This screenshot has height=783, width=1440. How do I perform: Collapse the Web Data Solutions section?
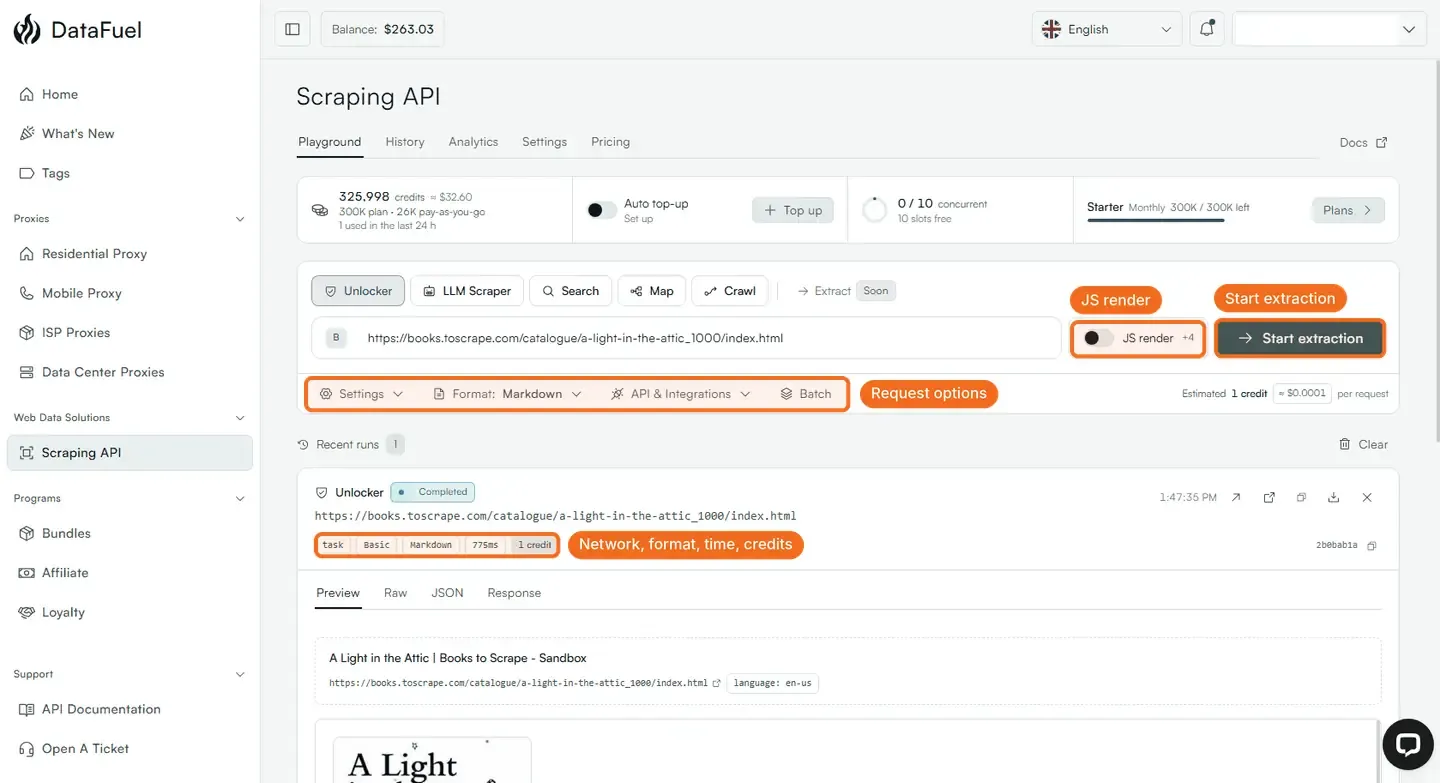[240, 417]
